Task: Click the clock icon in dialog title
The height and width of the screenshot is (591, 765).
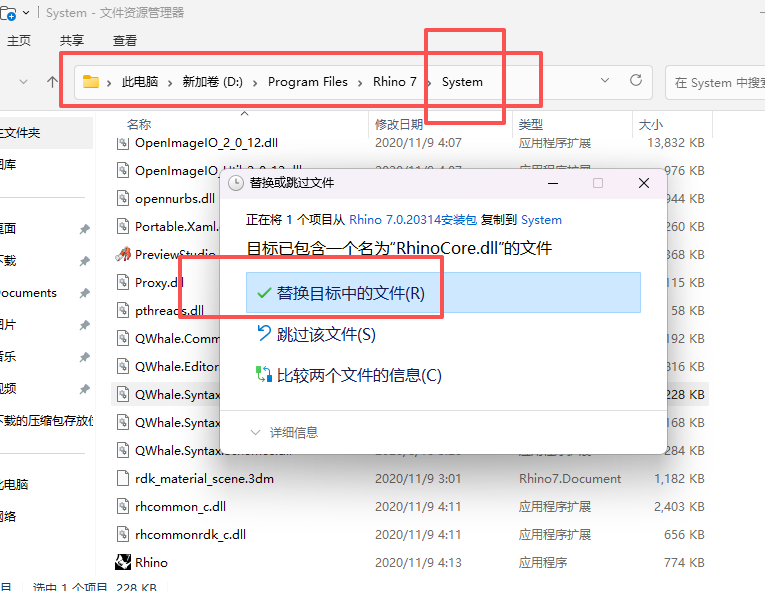Action: [x=236, y=183]
